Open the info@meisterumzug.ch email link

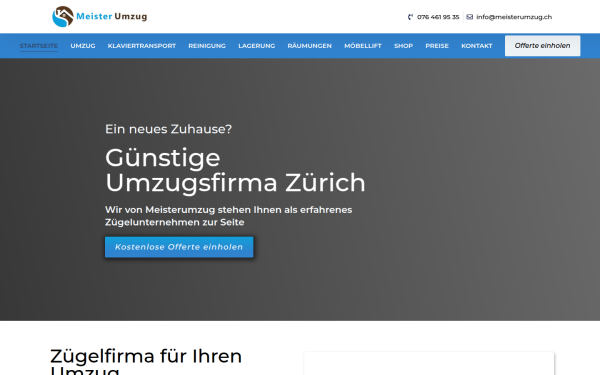click(514, 17)
